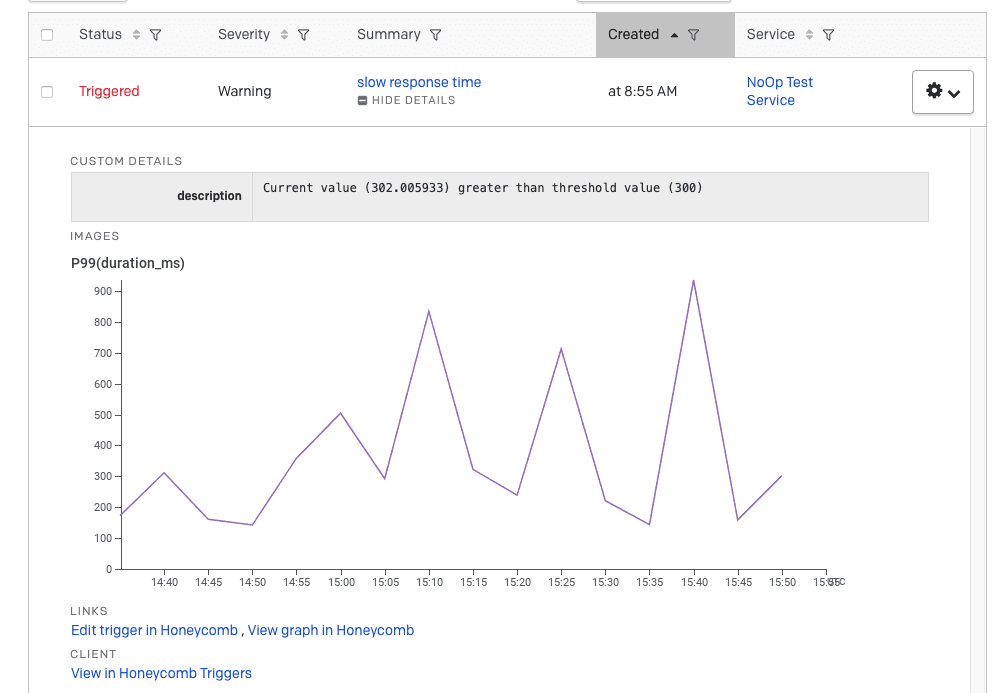
Task: Click the description text about threshold value
Action: tap(482, 188)
